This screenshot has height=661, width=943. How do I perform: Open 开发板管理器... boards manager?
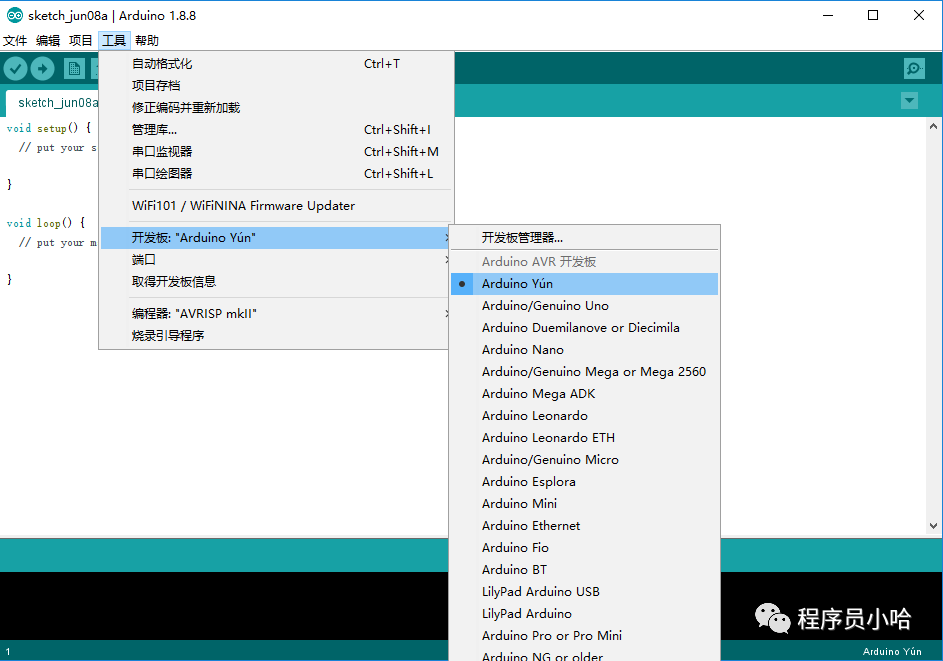(x=522, y=238)
